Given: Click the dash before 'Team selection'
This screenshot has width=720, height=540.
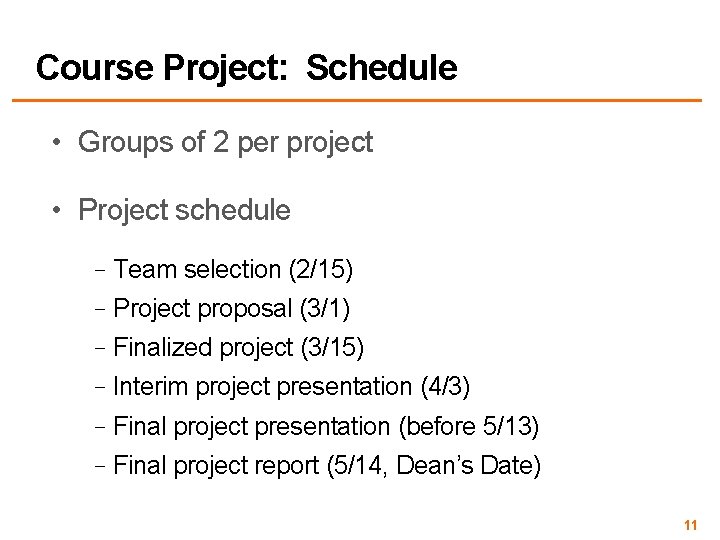Looking at the screenshot, I should click(100, 270).
